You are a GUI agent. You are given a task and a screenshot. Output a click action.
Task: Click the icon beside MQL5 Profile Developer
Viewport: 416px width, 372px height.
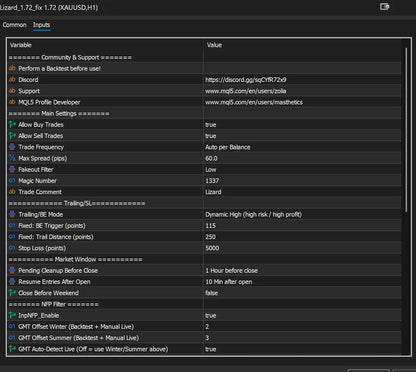(x=12, y=102)
